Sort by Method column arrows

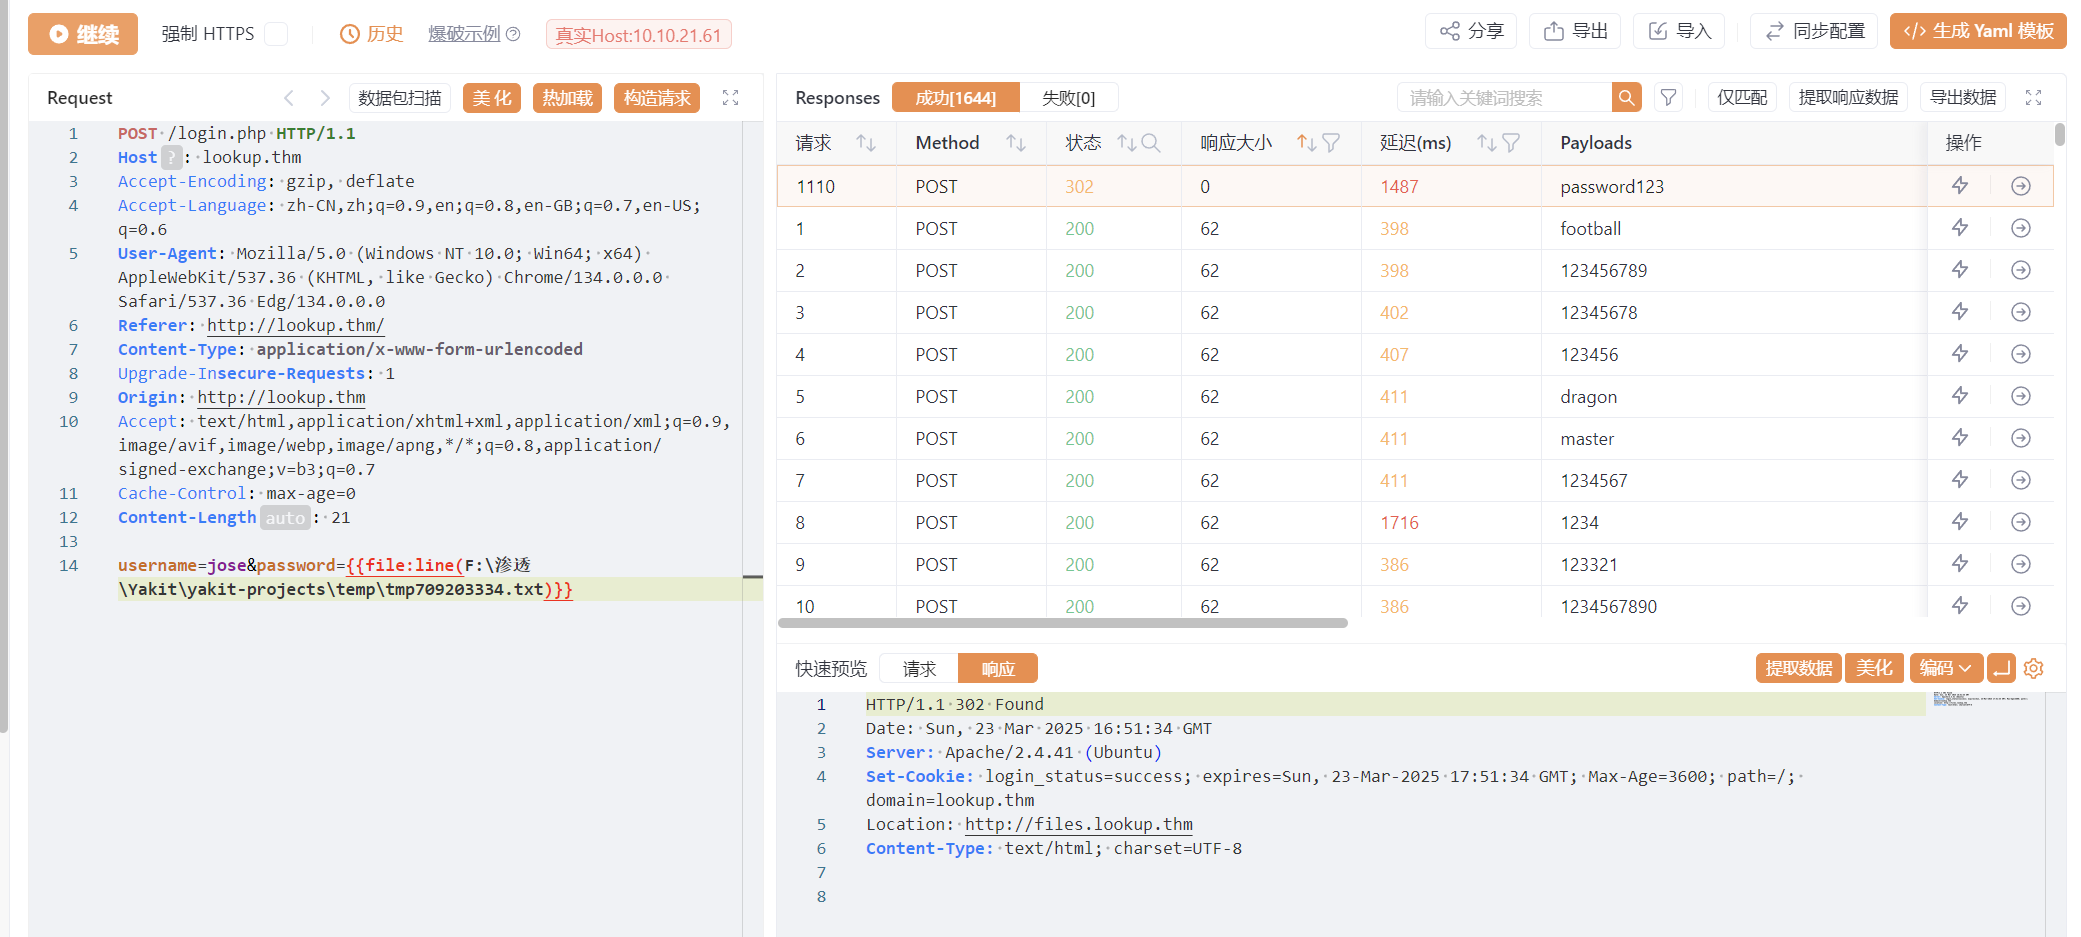pos(1016,143)
